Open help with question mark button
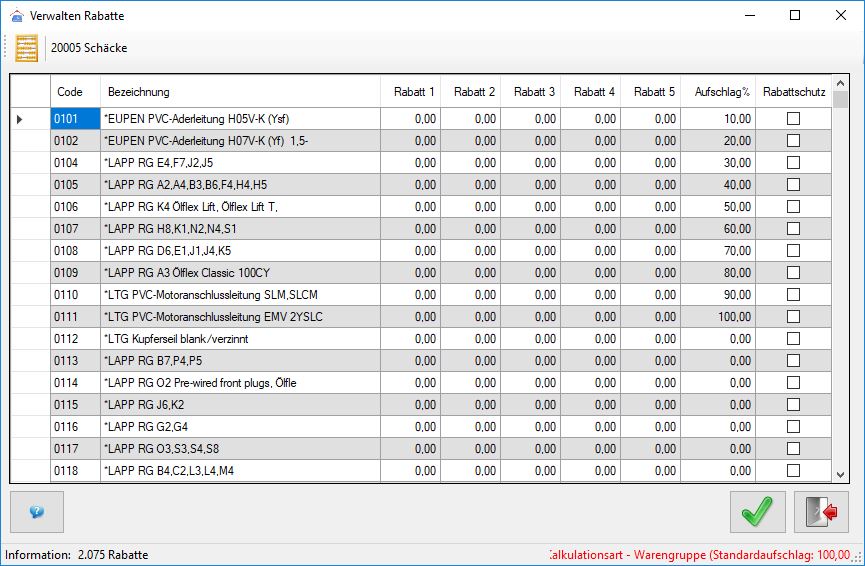Image resolution: width=865 pixels, height=566 pixels. coord(37,512)
